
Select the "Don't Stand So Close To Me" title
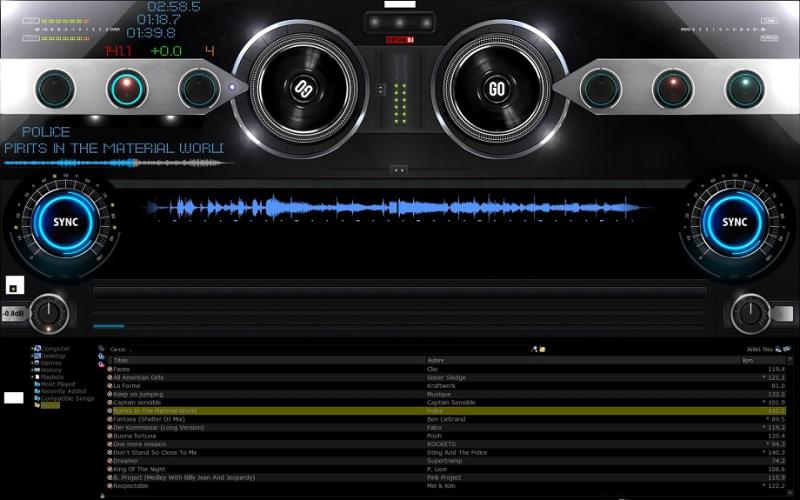coord(155,453)
